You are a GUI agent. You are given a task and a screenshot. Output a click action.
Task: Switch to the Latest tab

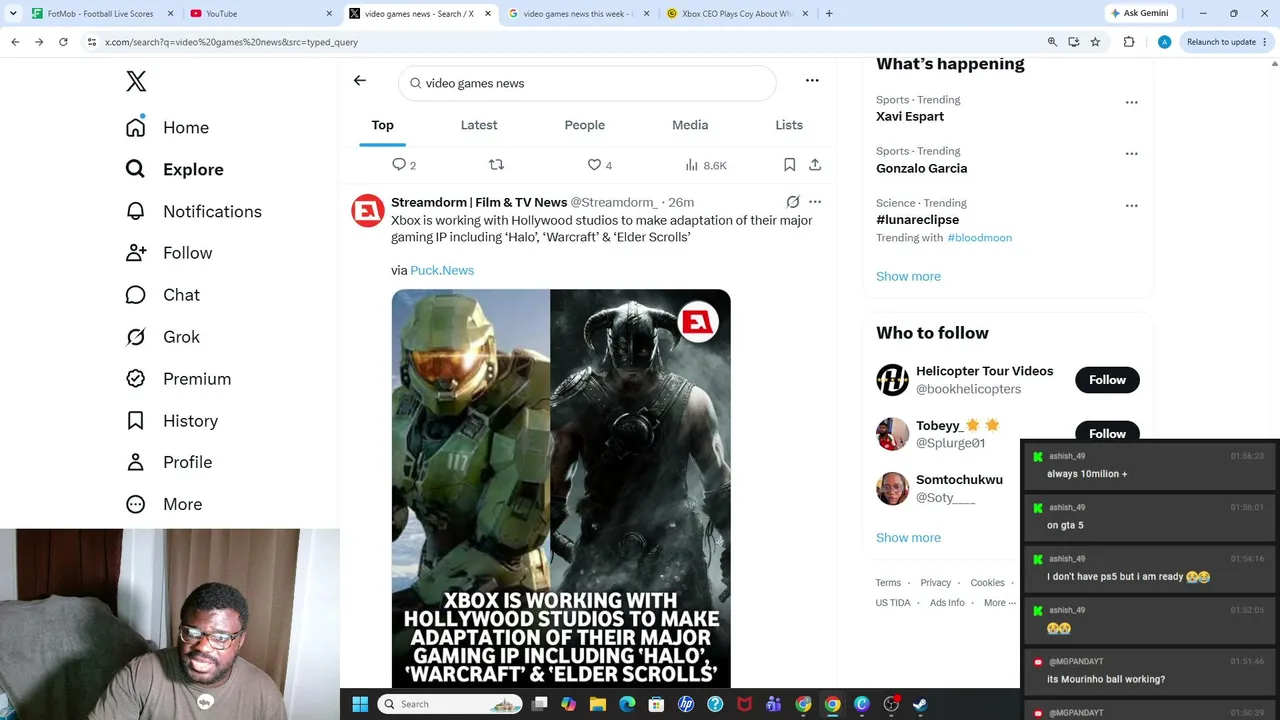pyautogui.click(x=479, y=125)
